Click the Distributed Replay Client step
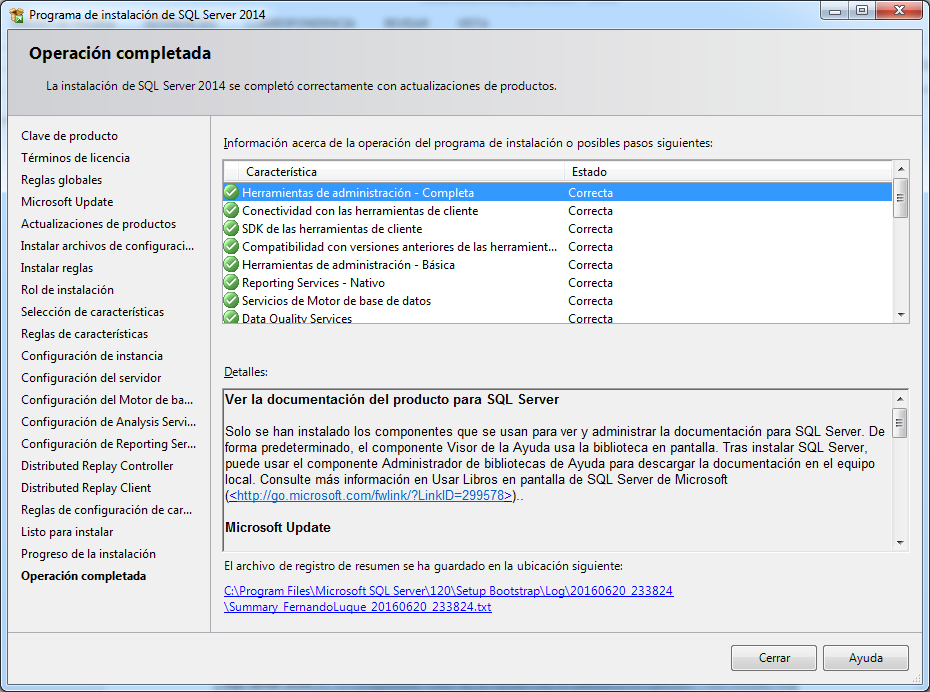930x692 pixels. pos(86,487)
